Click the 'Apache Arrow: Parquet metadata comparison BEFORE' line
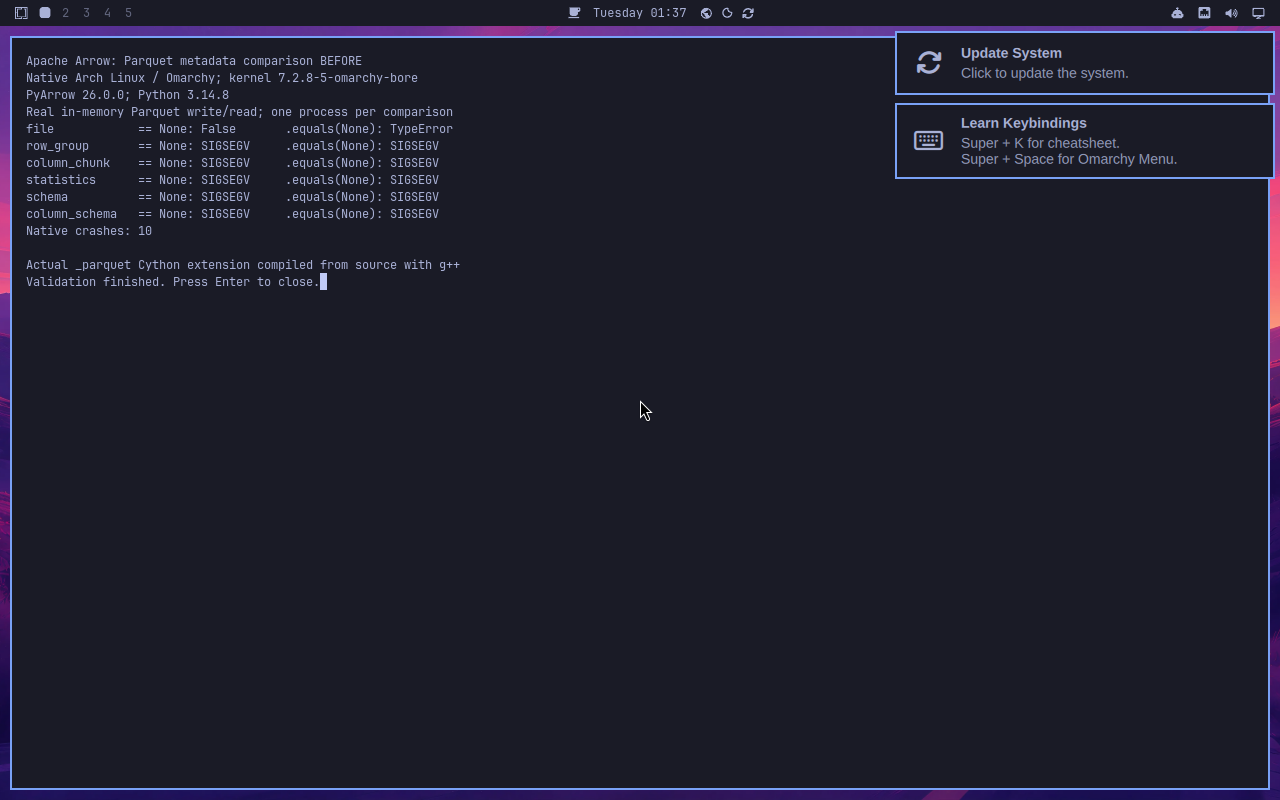 tap(194, 61)
